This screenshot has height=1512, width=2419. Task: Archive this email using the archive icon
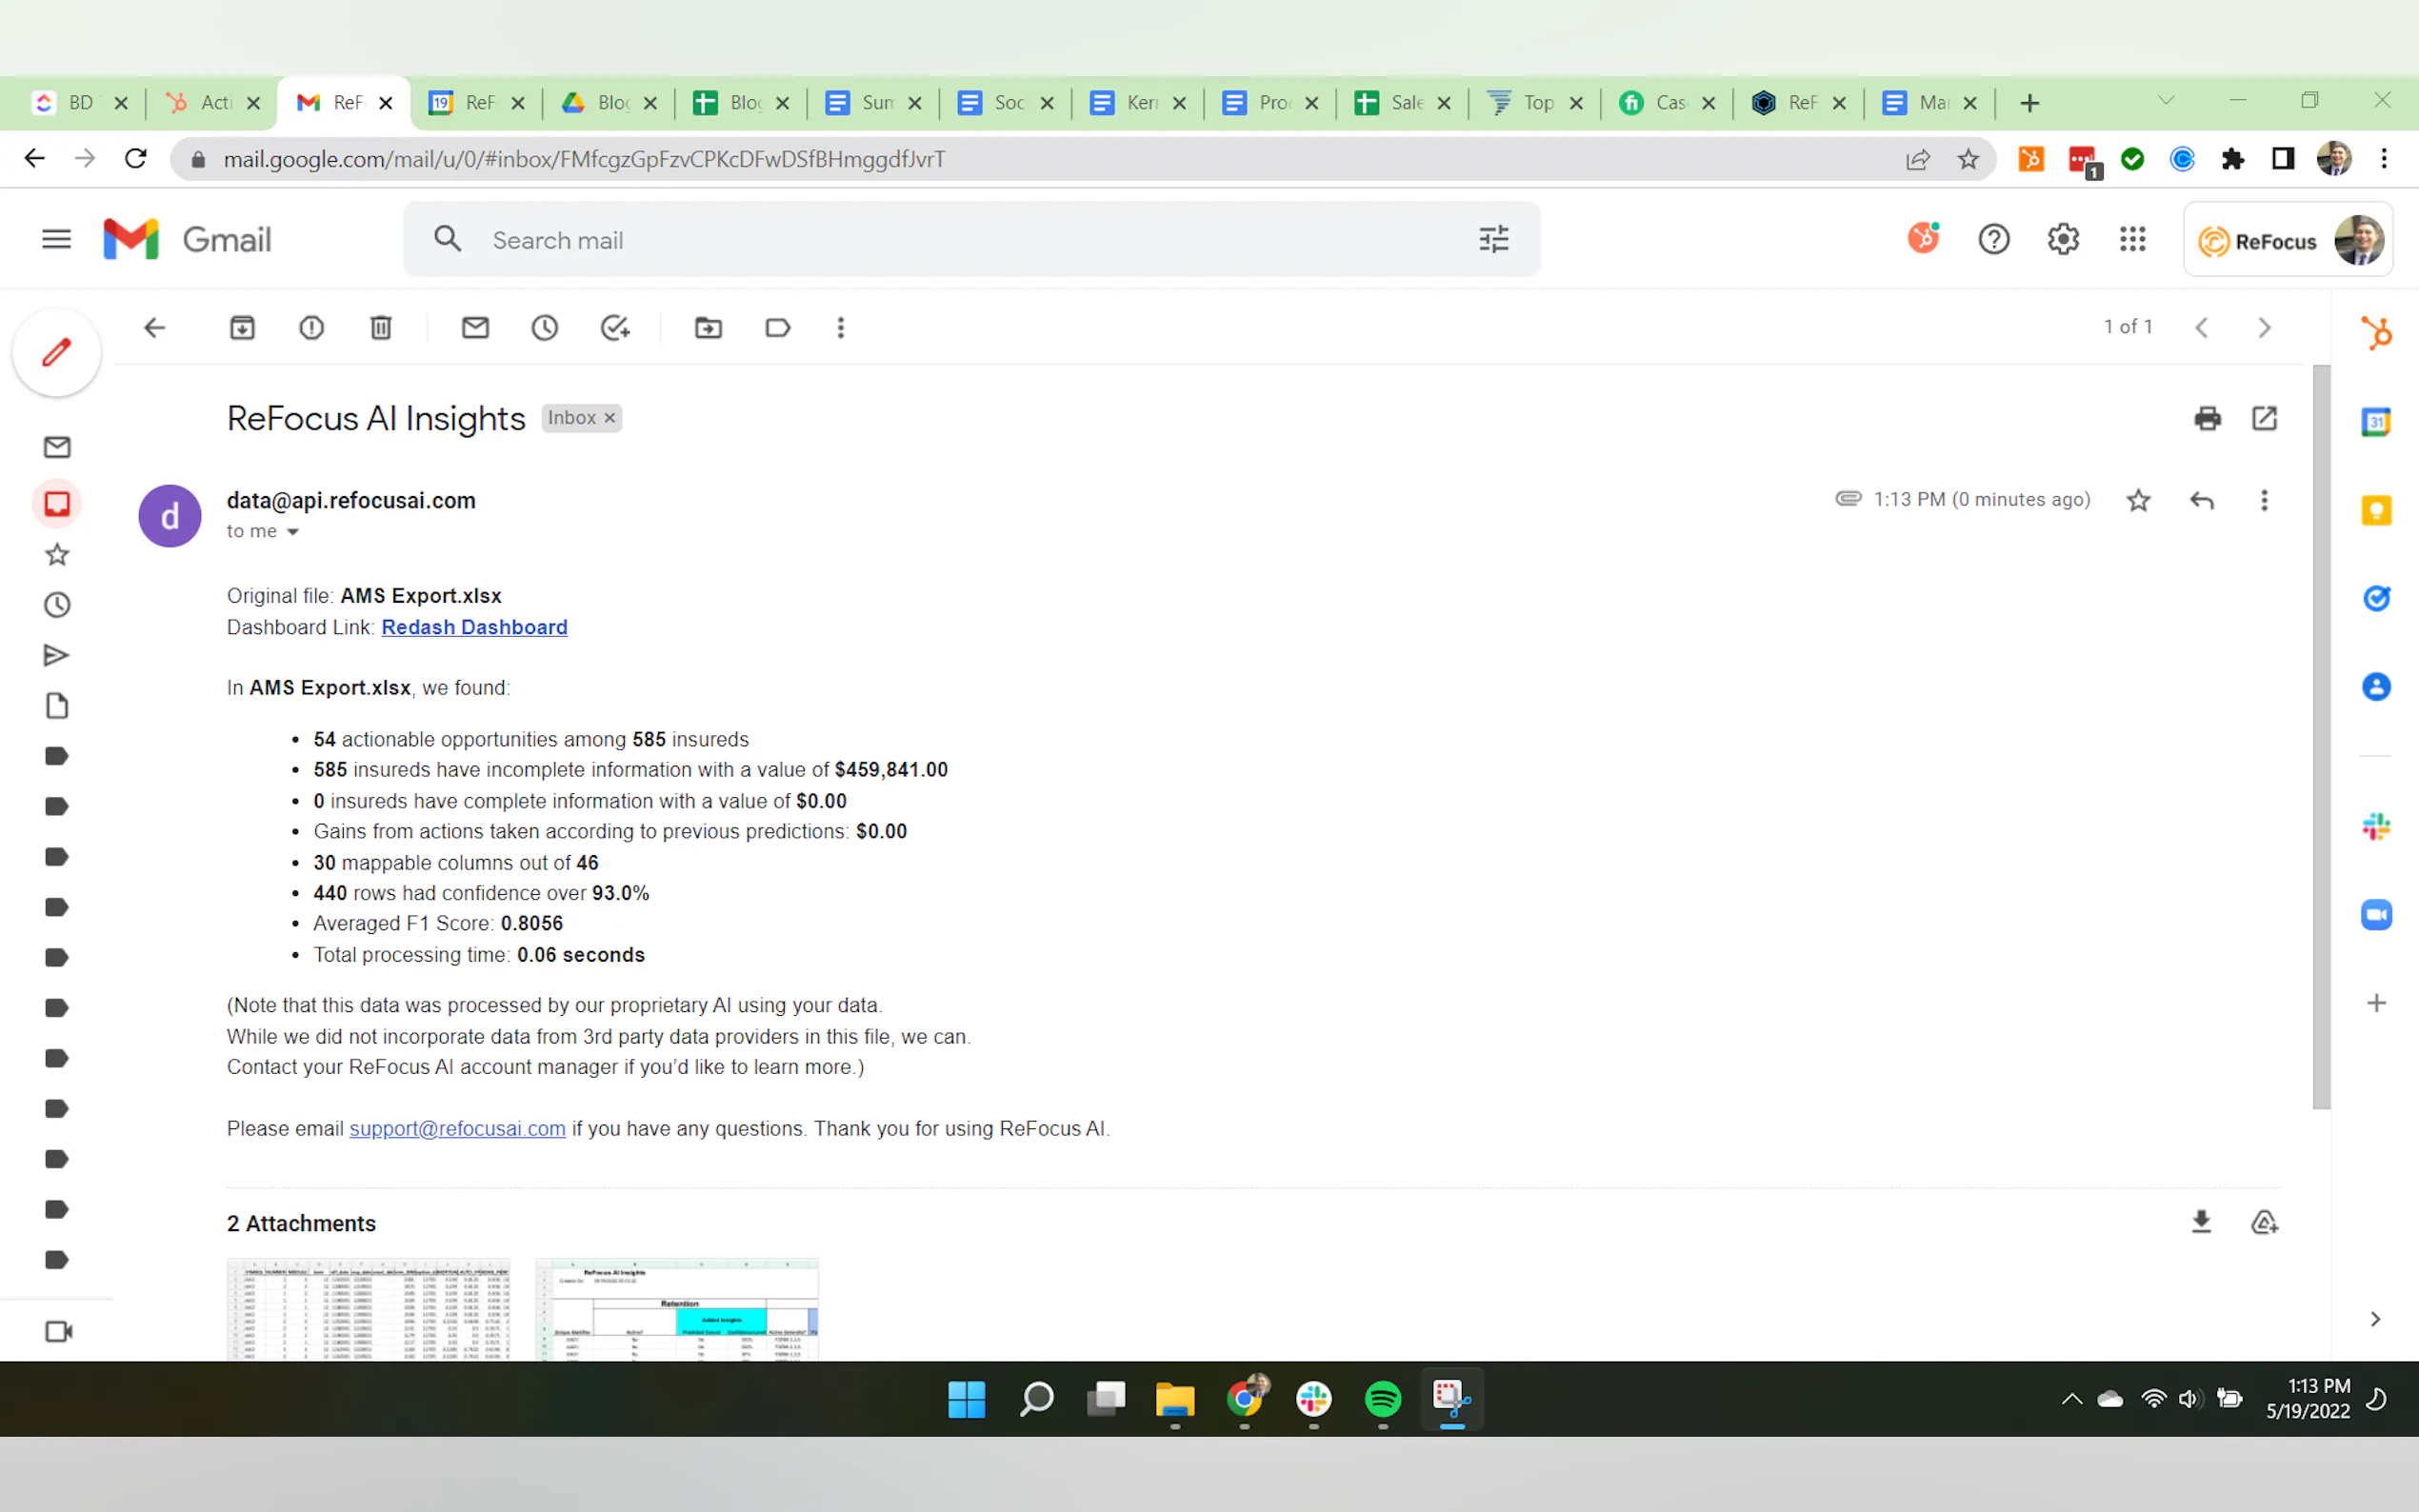tap(242, 328)
